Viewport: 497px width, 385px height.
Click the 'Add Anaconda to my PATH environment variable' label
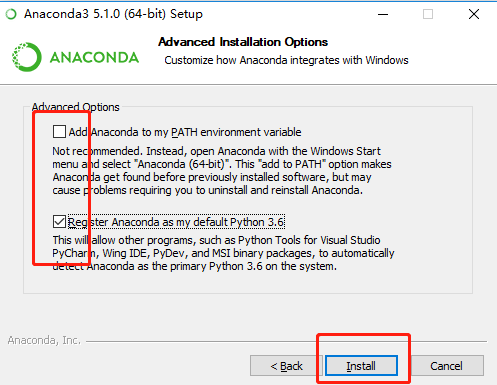pyautogui.click(x=185, y=132)
